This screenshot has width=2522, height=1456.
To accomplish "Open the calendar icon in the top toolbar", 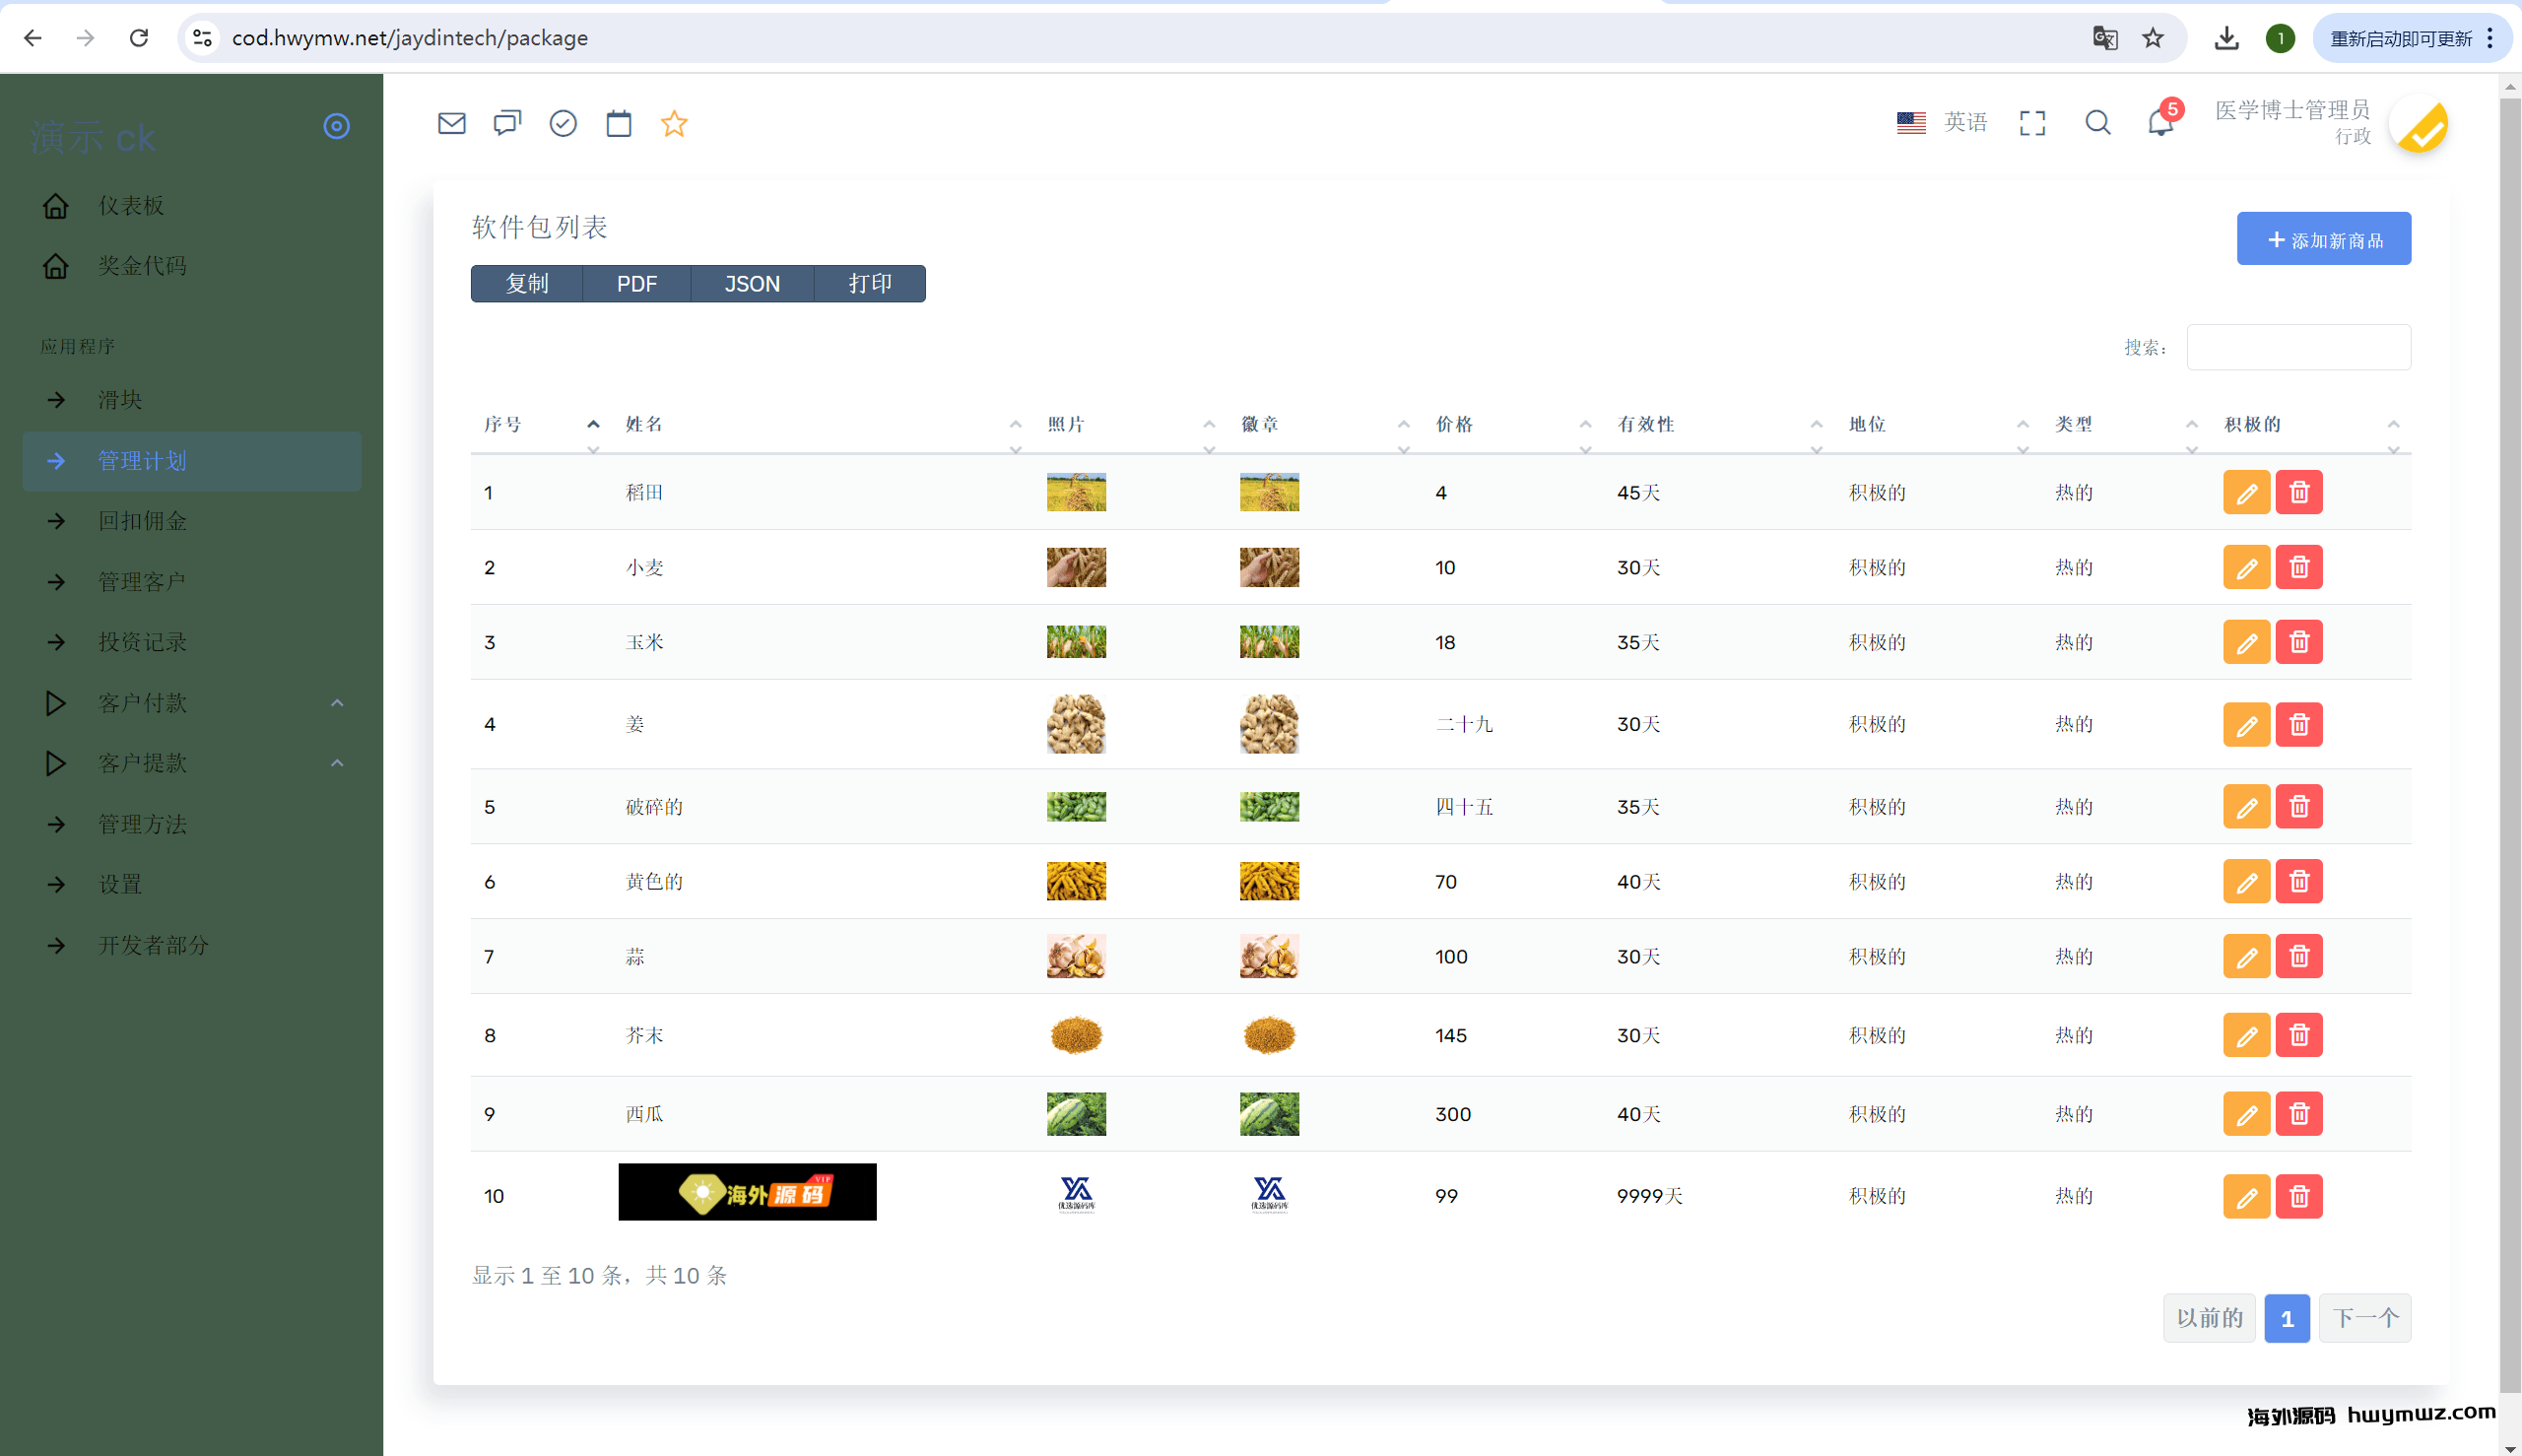I will point(619,123).
